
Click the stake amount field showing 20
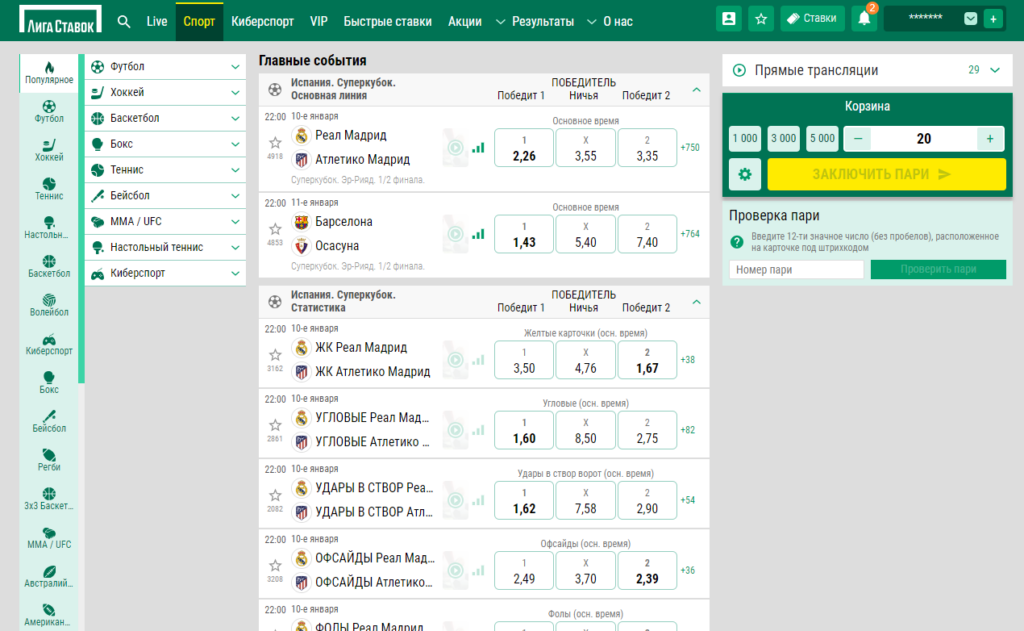(923, 138)
